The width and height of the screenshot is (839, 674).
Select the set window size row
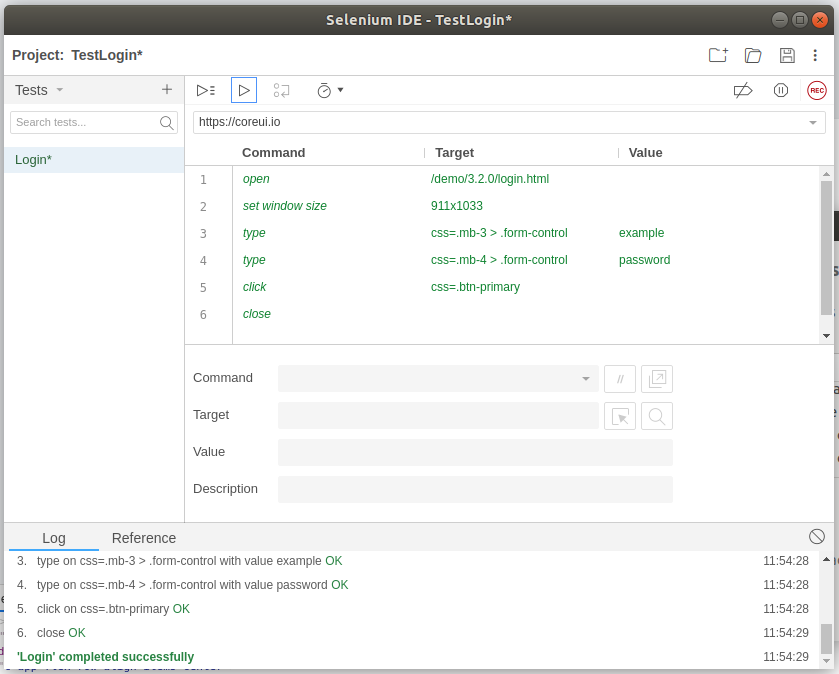pyautogui.click(x=502, y=206)
